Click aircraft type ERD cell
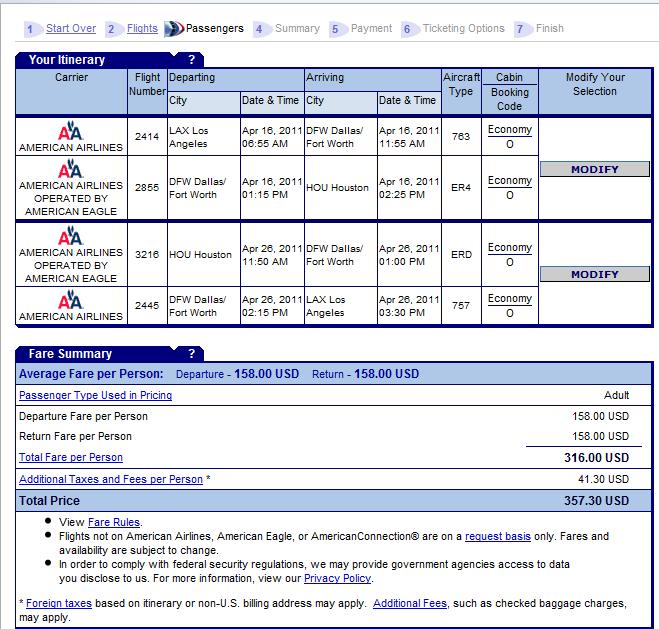 coord(461,255)
